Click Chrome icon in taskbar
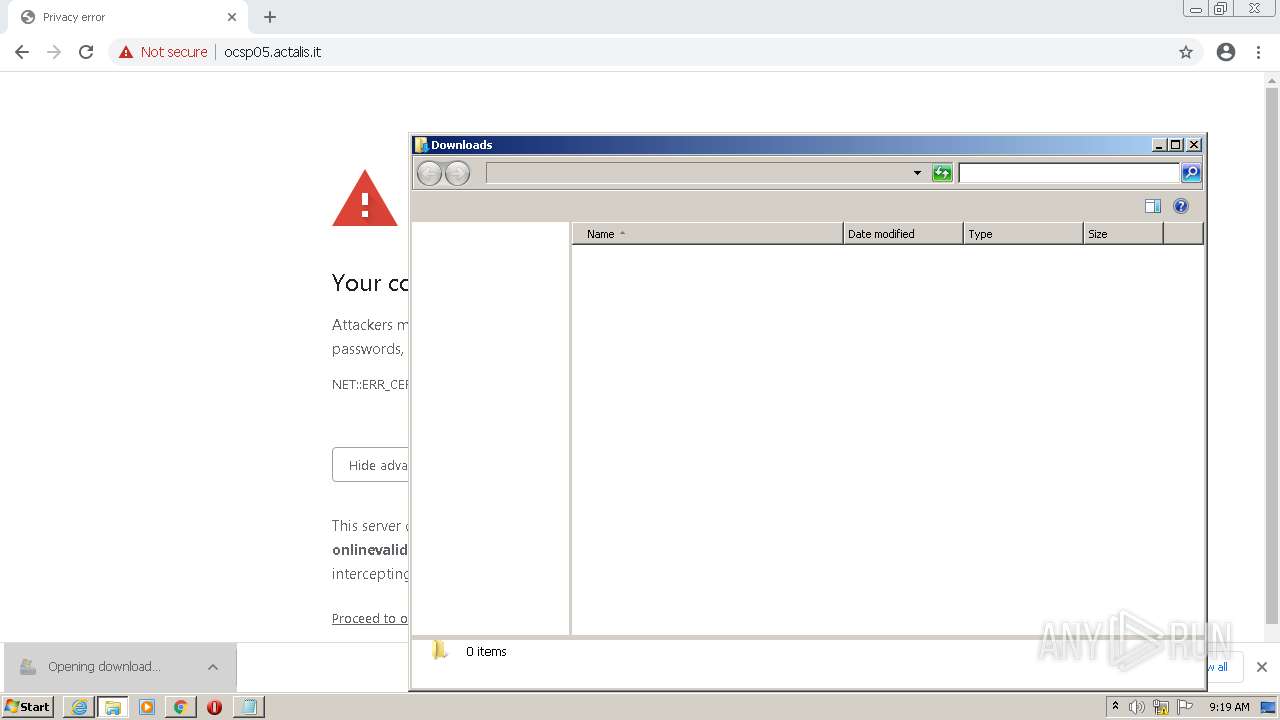 (x=180, y=707)
